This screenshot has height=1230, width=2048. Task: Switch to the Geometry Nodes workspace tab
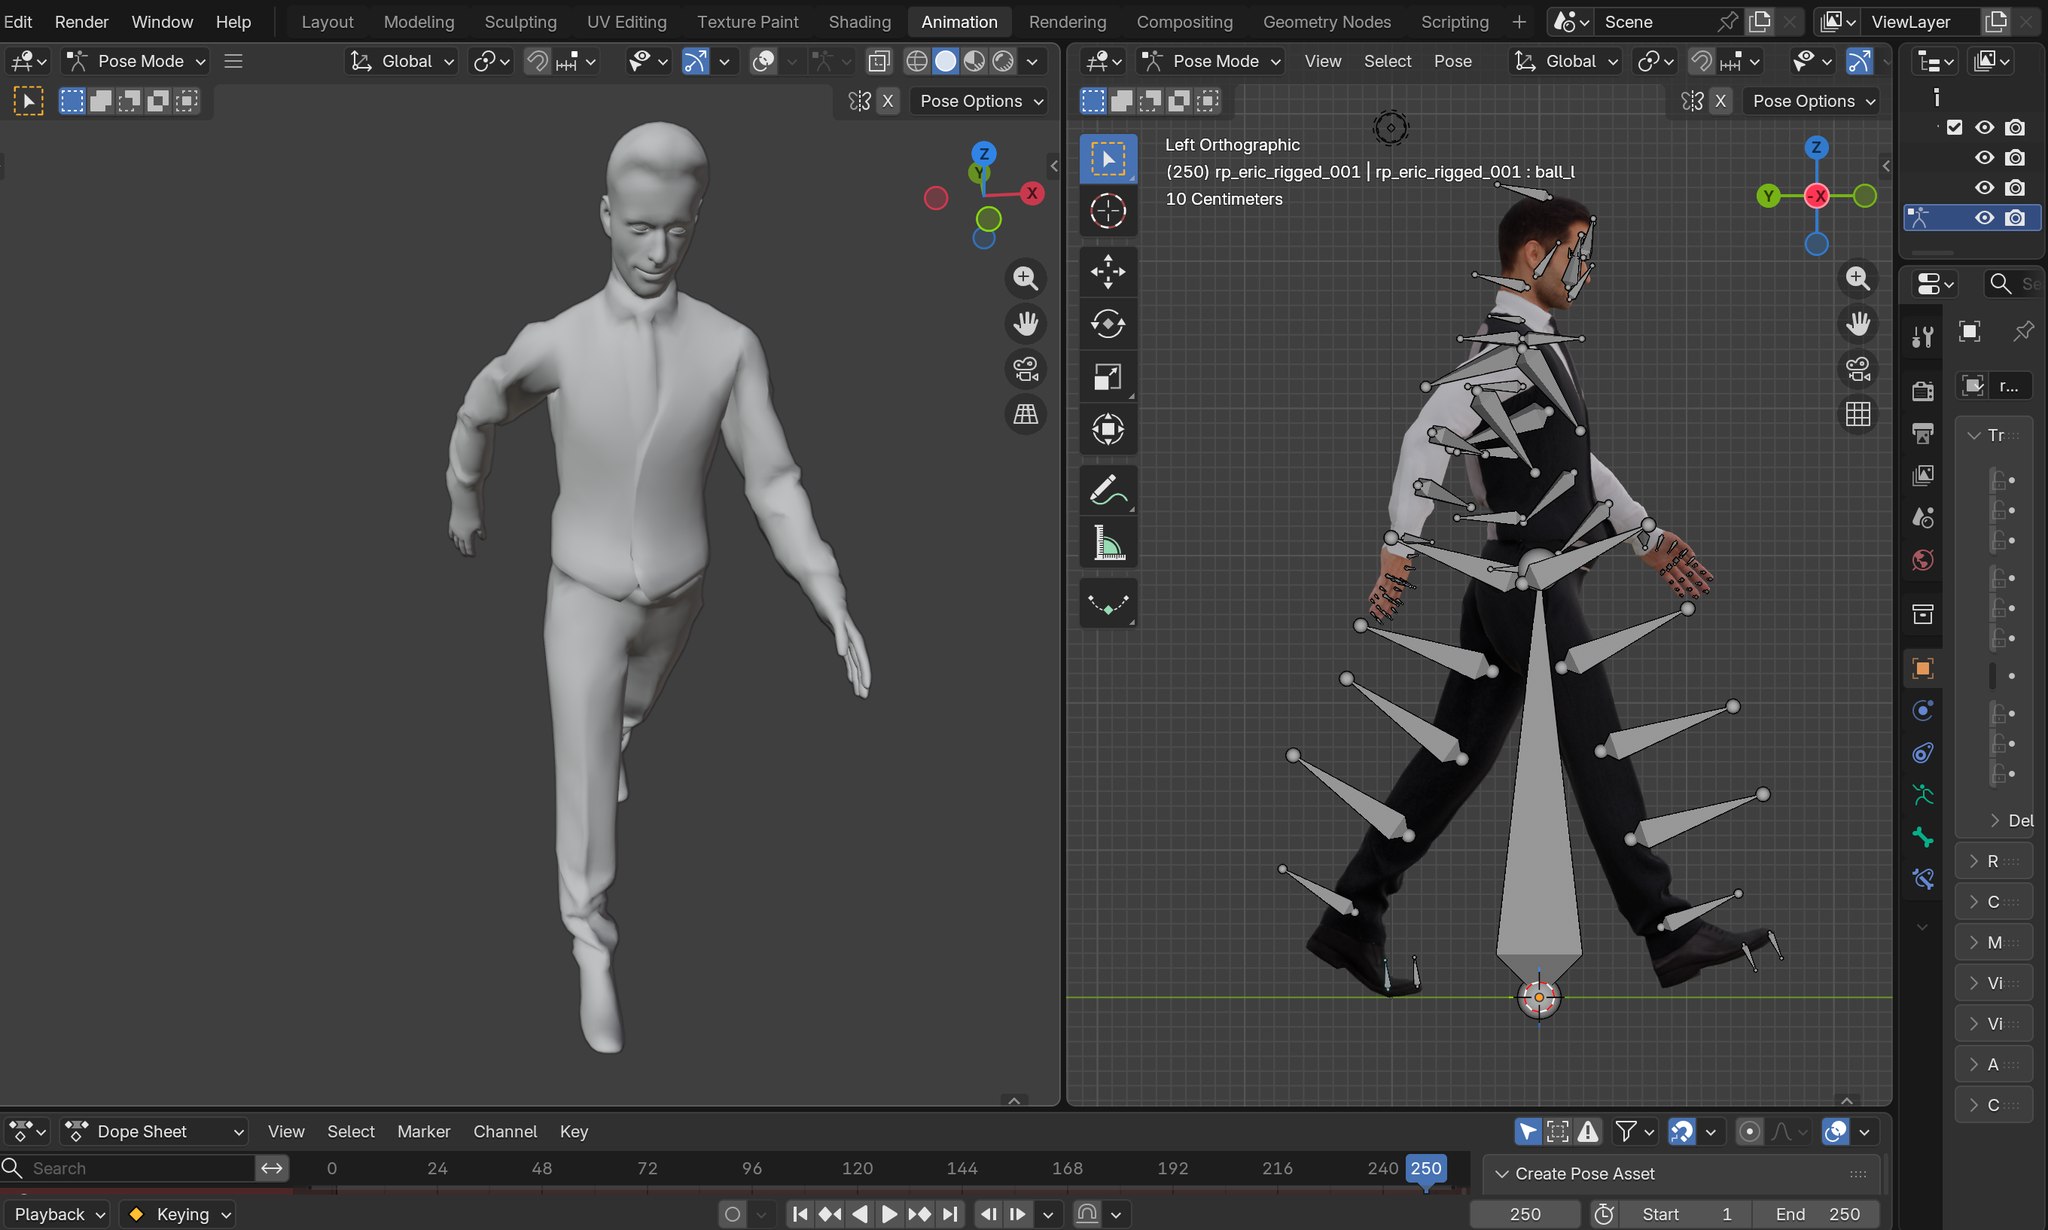tap(1326, 21)
